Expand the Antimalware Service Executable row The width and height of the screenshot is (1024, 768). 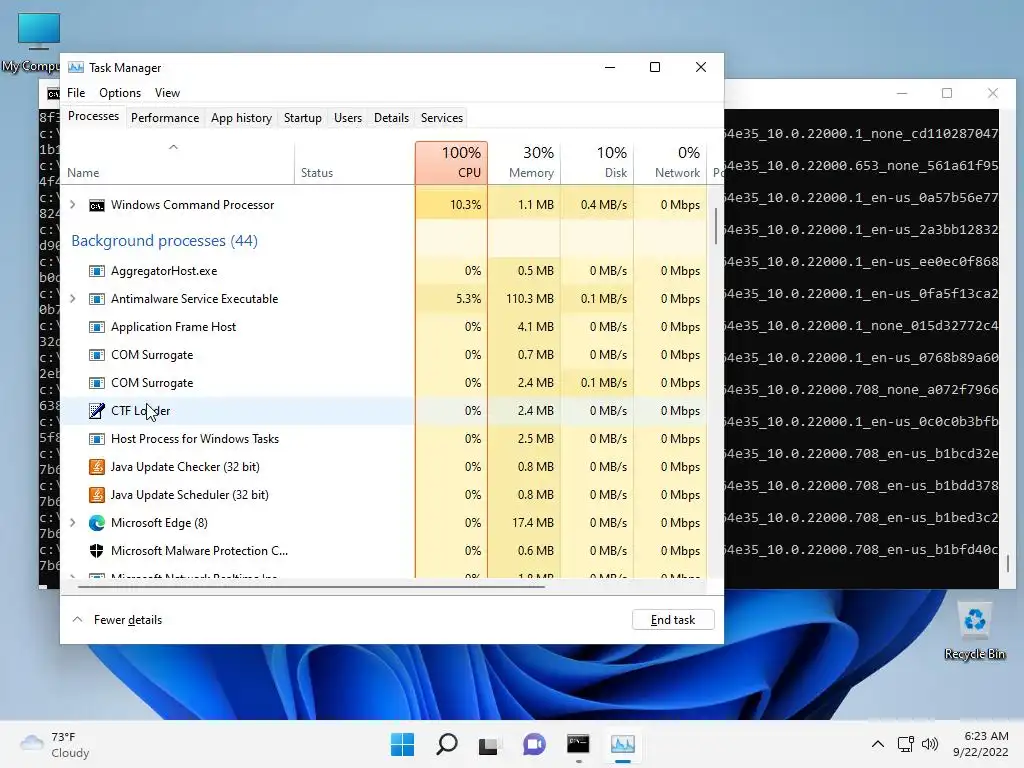click(72, 299)
